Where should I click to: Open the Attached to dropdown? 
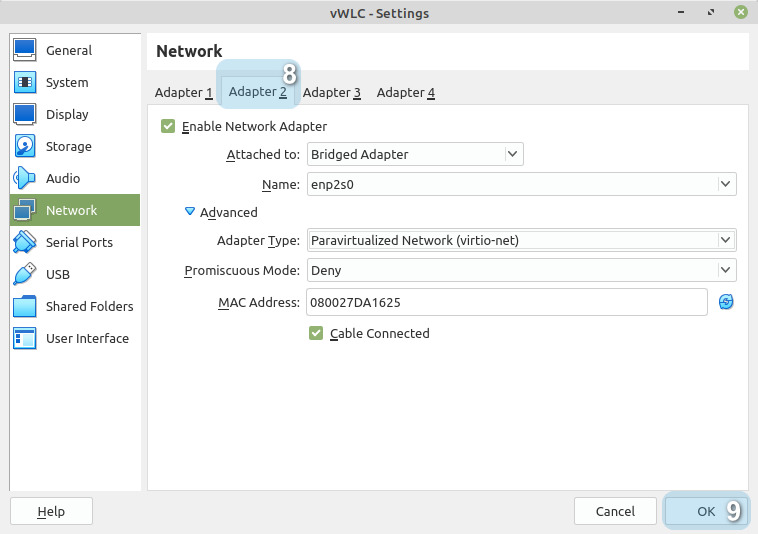(414, 154)
